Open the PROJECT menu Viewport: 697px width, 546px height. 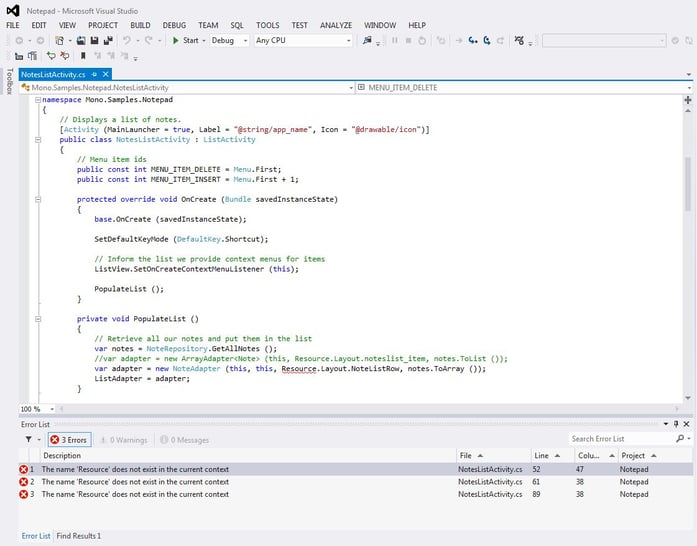[x=103, y=25]
